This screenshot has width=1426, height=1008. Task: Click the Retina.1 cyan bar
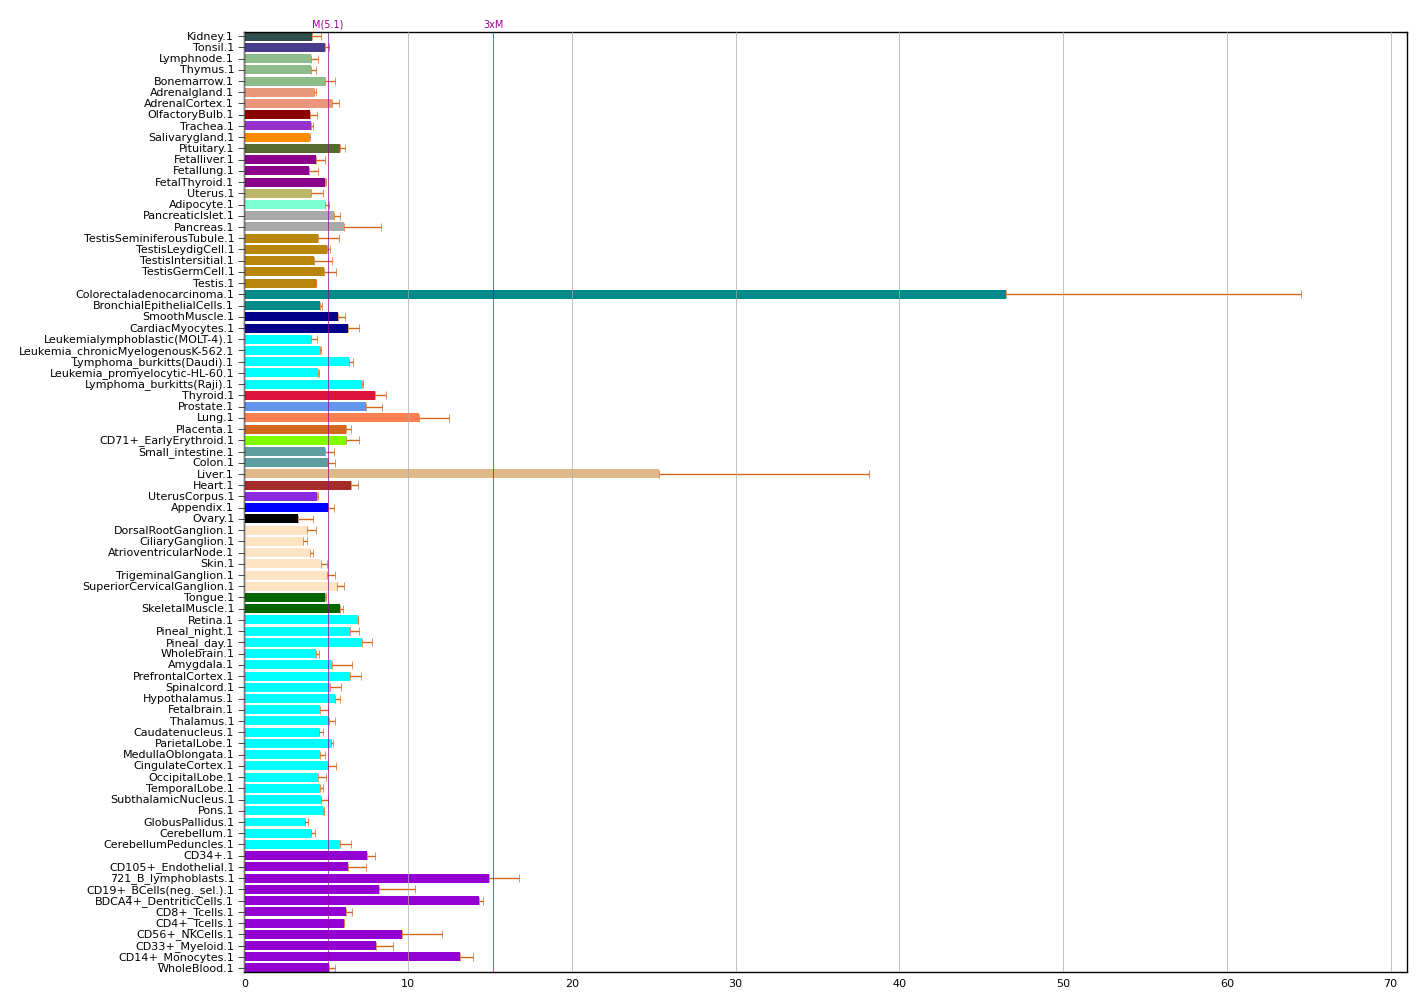[x=301, y=620]
